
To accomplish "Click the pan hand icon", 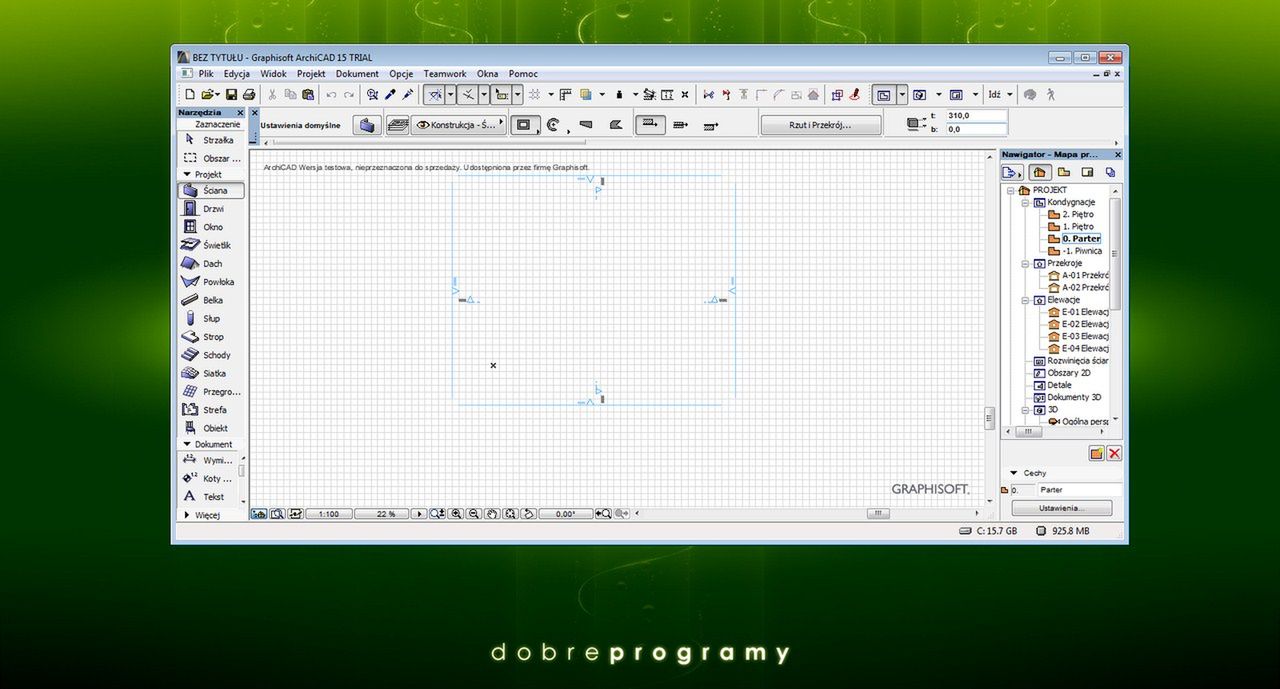I will pos(492,514).
